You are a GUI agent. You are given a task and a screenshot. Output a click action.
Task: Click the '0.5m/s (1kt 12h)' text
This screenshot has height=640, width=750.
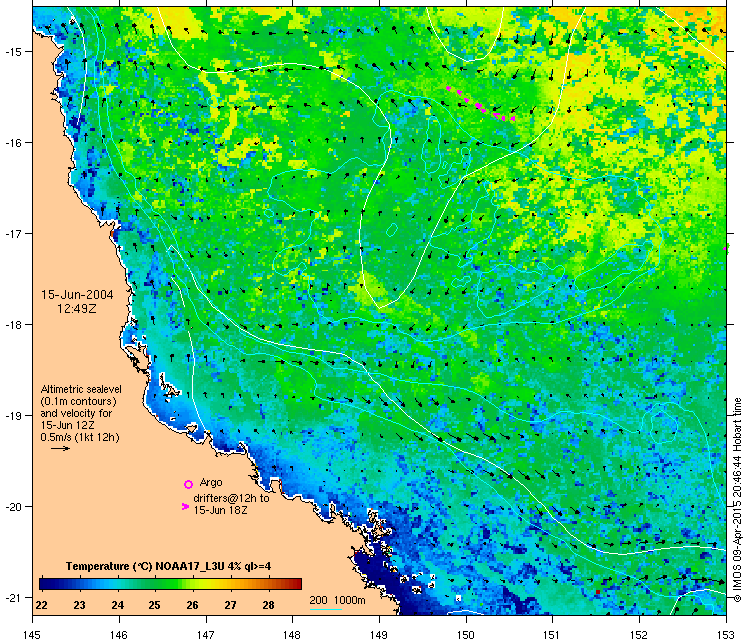(x=80, y=437)
